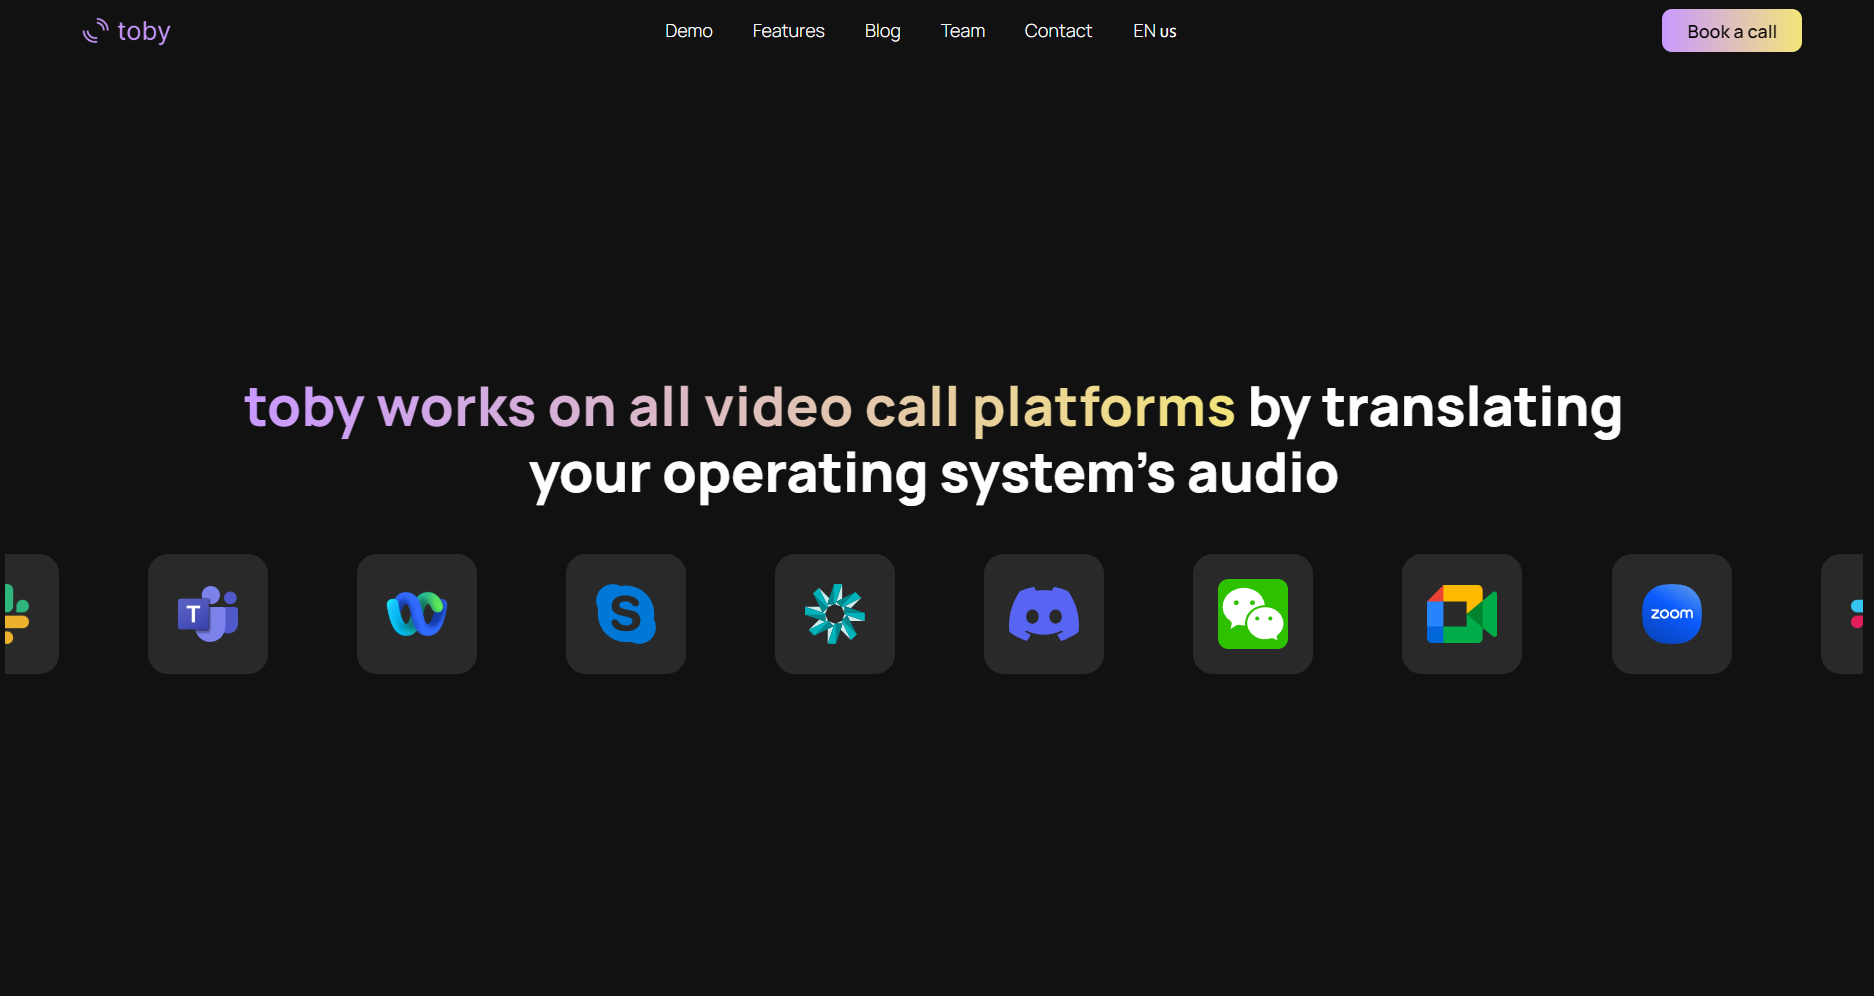
Task: Click the Skype logo tile
Action: click(x=626, y=614)
